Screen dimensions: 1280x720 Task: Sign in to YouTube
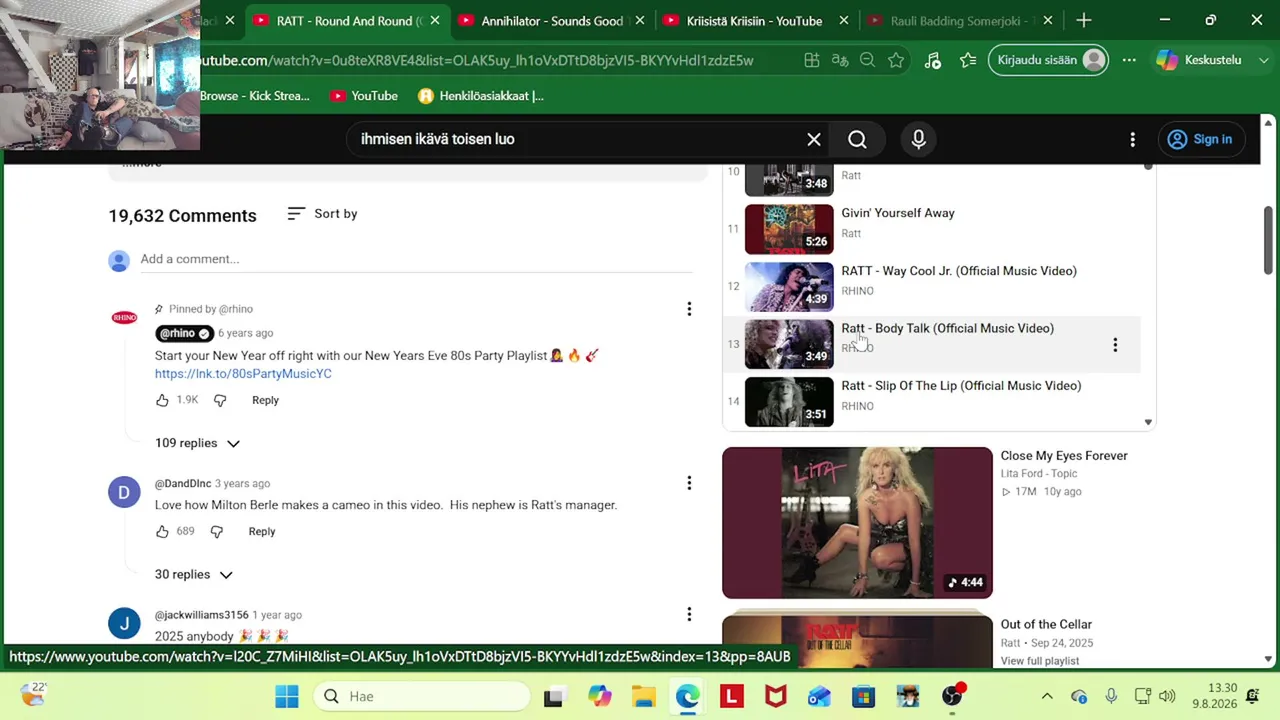coord(1200,139)
